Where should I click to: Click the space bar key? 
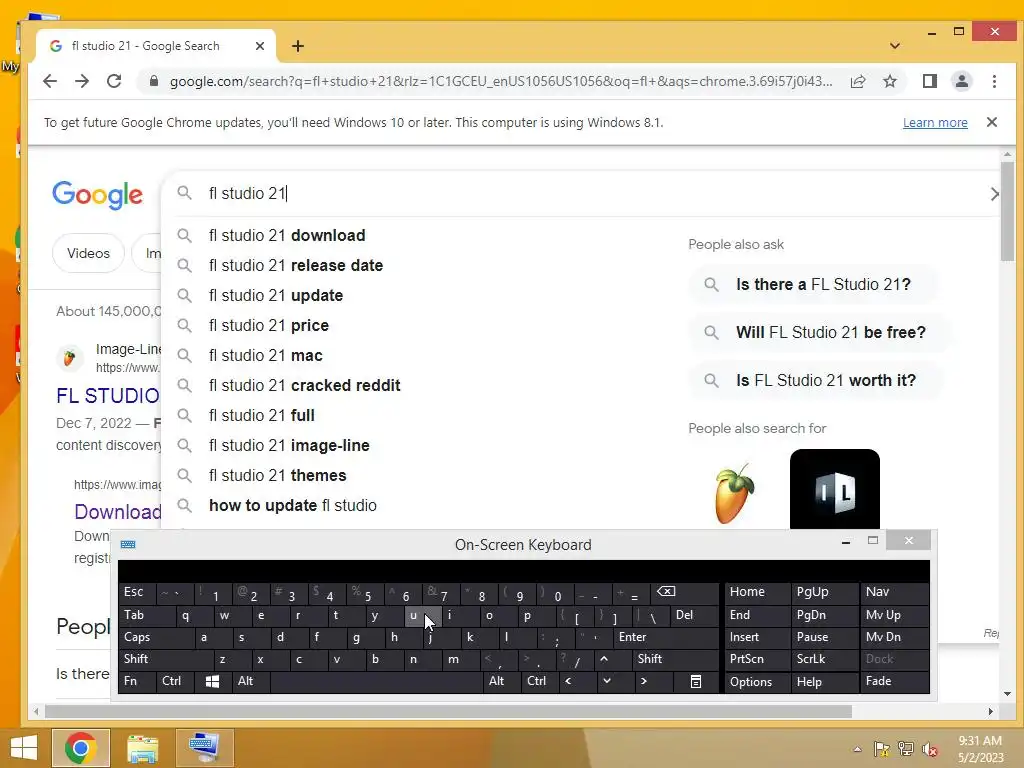click(x=376, y=681)
